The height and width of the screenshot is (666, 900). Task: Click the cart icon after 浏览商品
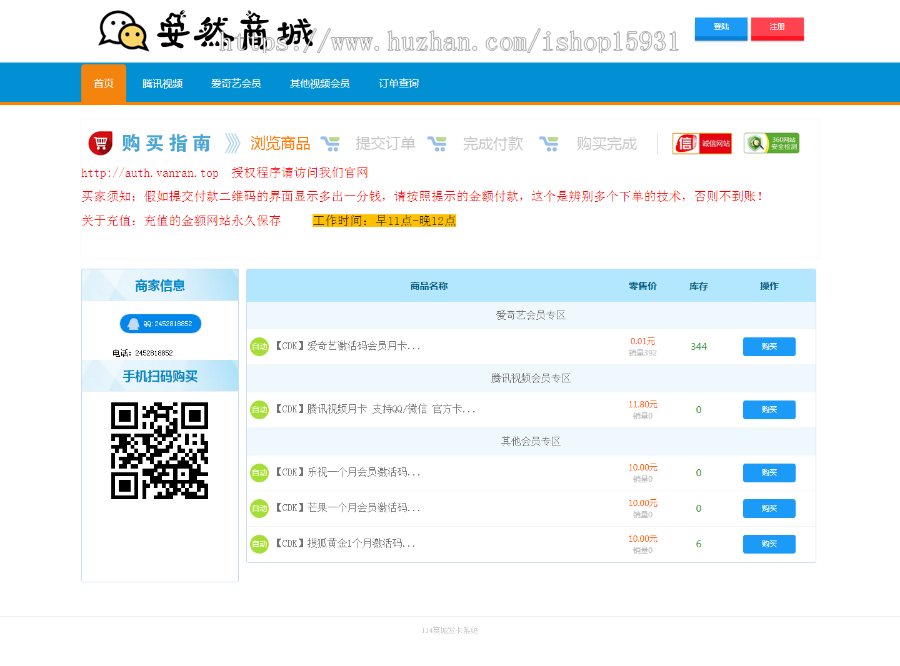[330, 144]
